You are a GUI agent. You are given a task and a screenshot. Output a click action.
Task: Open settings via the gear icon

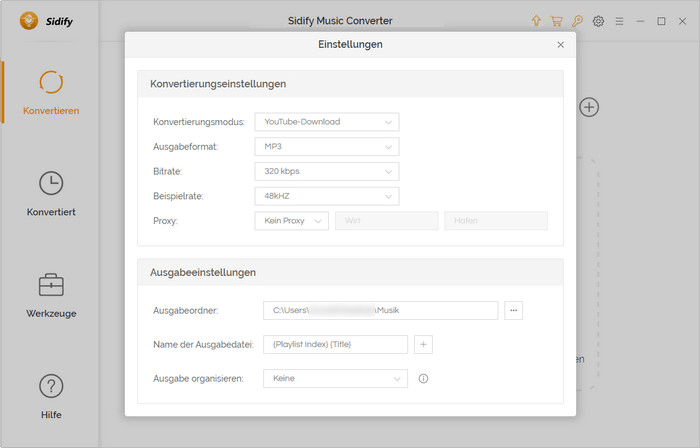598,21
